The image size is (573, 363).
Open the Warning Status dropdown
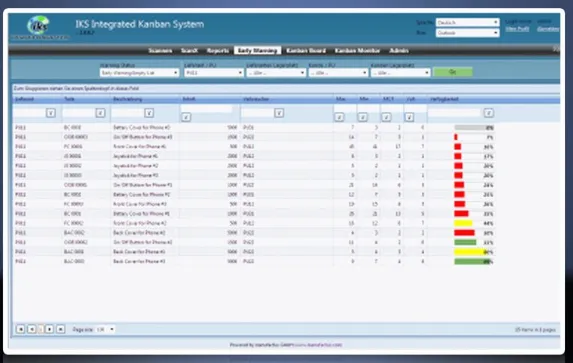coord(139,73)
